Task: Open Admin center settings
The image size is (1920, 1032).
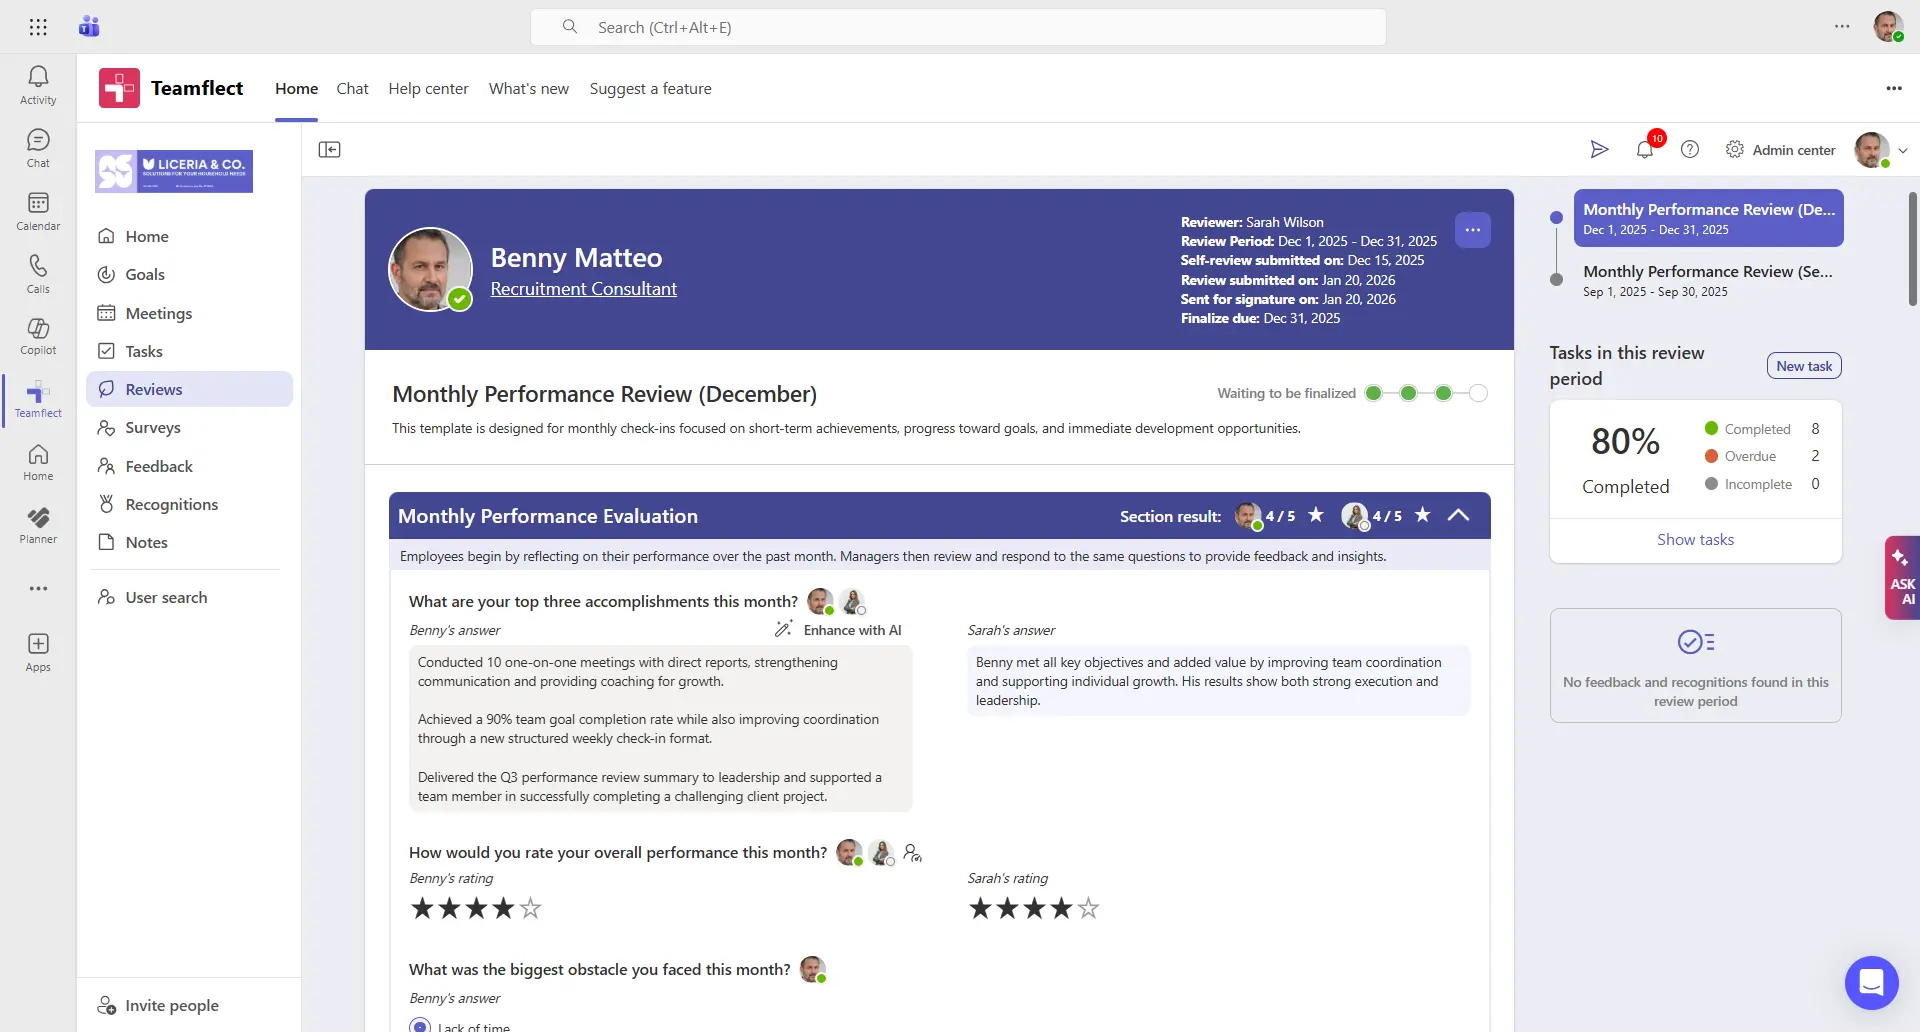Action: point(1781,150)
